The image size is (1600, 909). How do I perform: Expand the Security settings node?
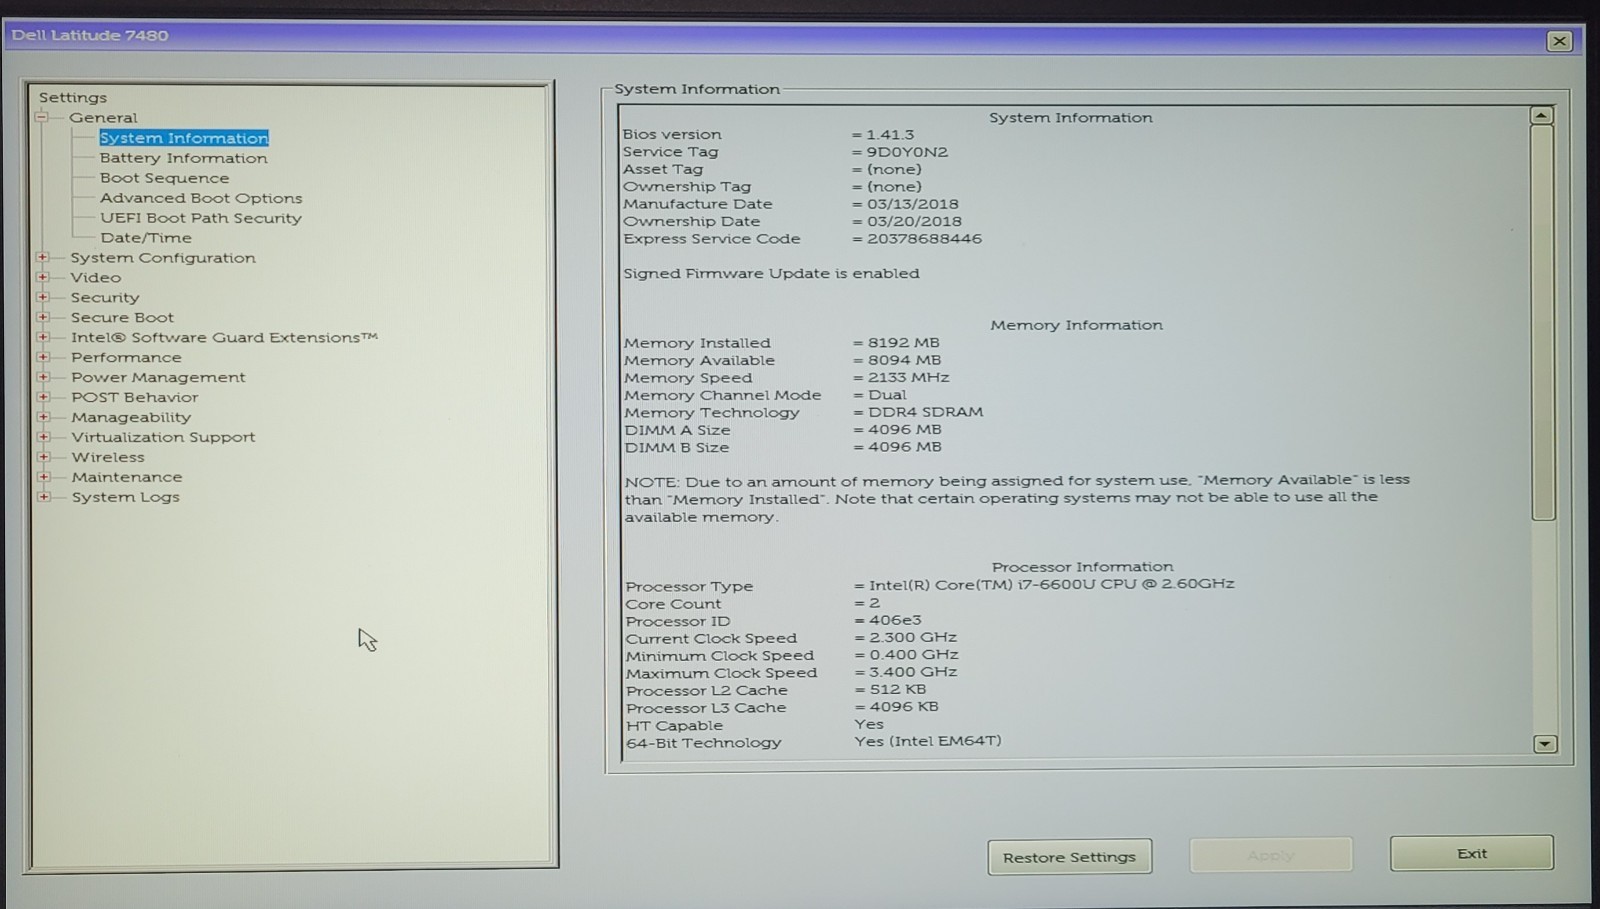pos(43,298)
